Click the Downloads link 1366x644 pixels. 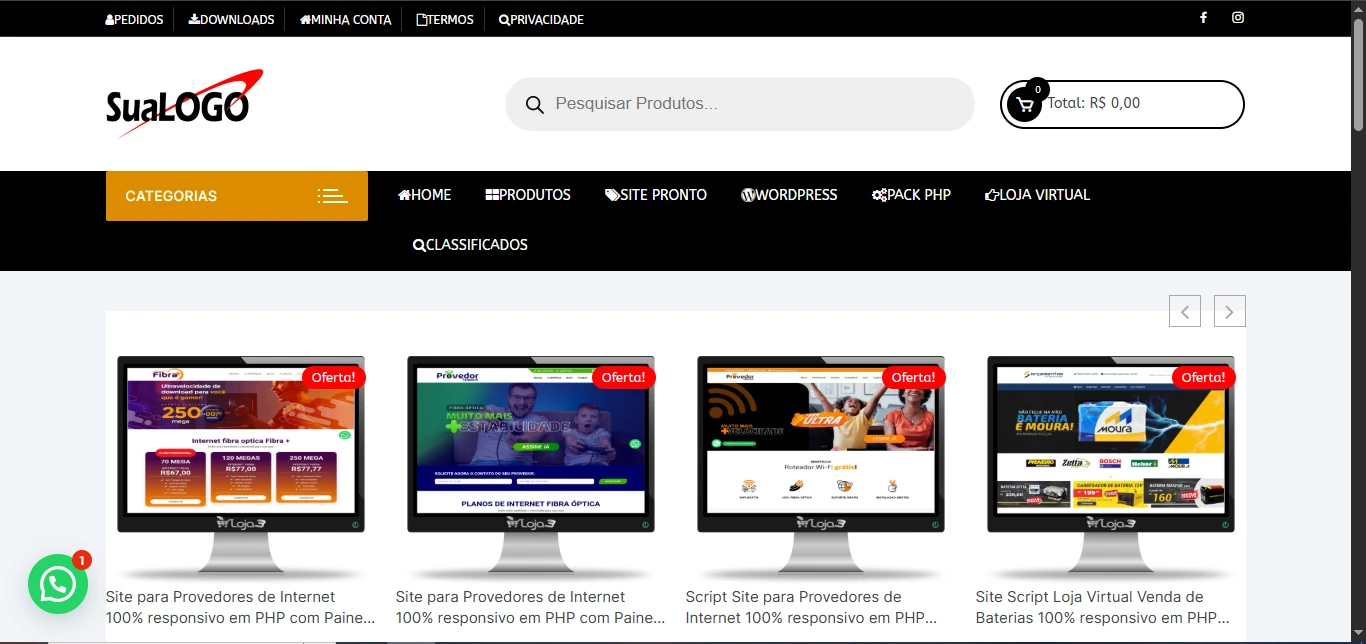click(x=230, y=19)
